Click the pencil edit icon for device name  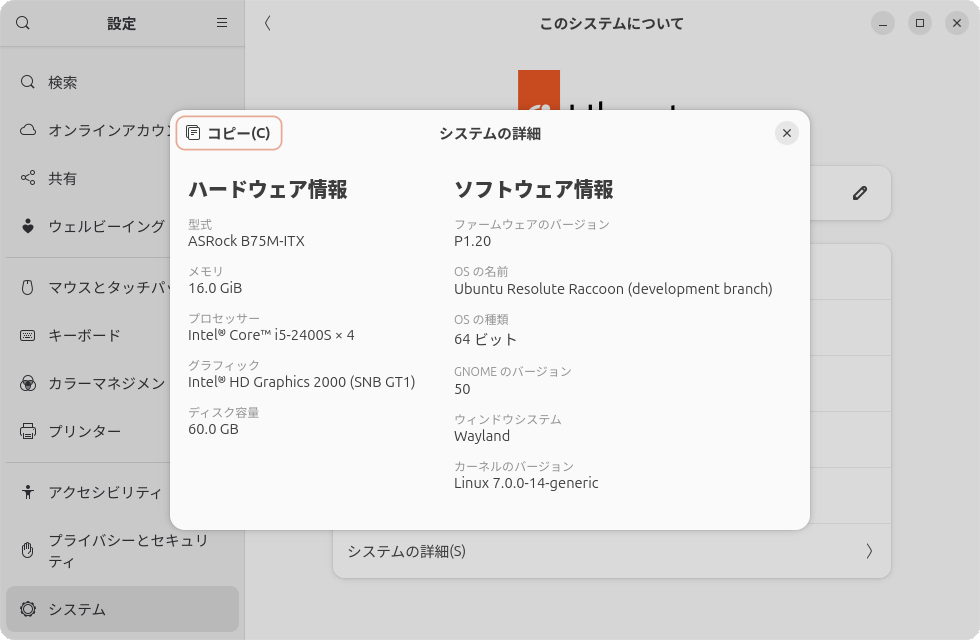point(859,193)
